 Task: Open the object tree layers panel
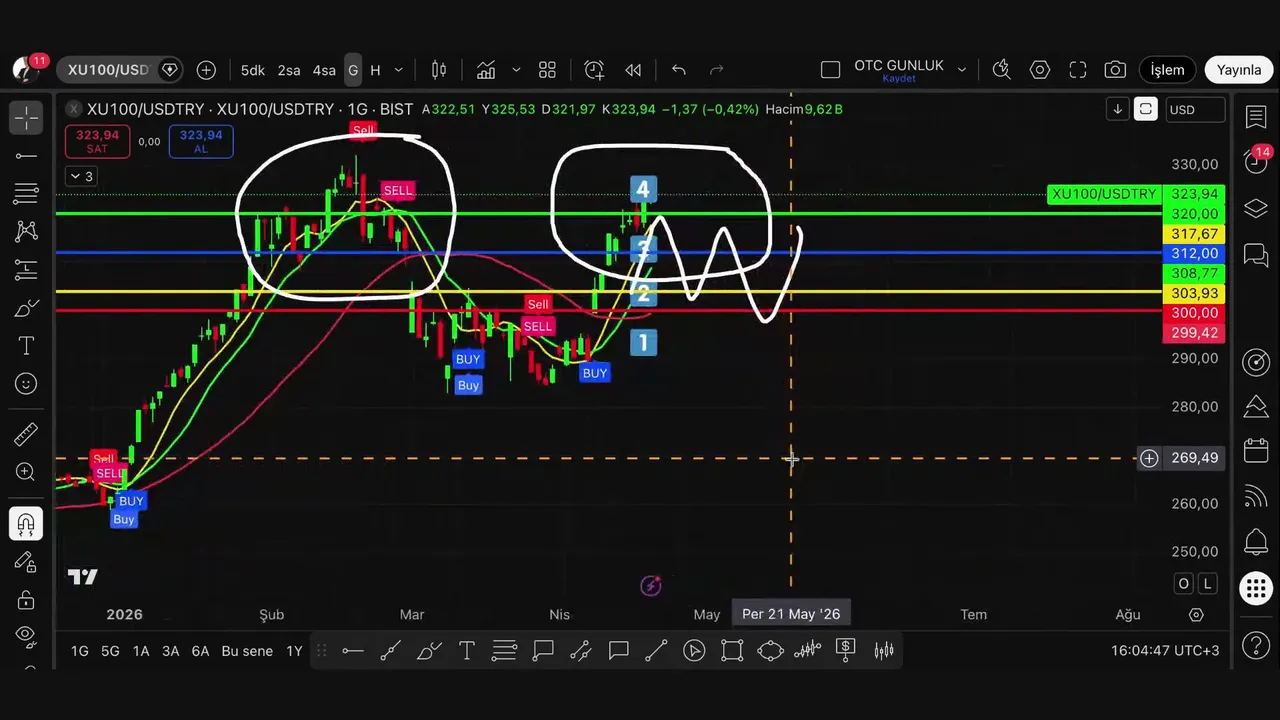pos(1256,208)
